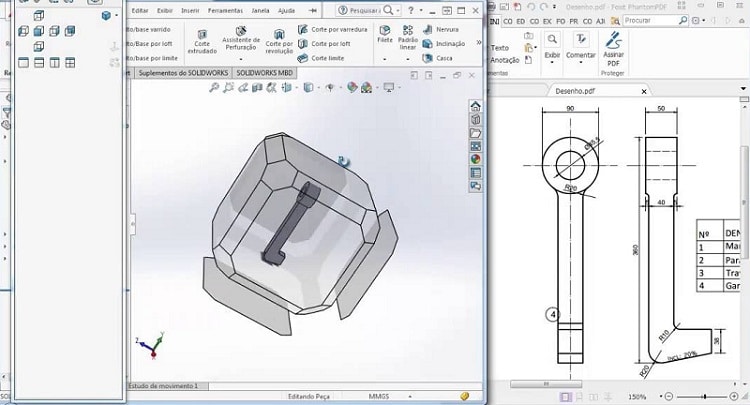The width and height of the screenshot is (750, 405).
Task: Open the Ferramentas menu
Action: coord(227,10)
